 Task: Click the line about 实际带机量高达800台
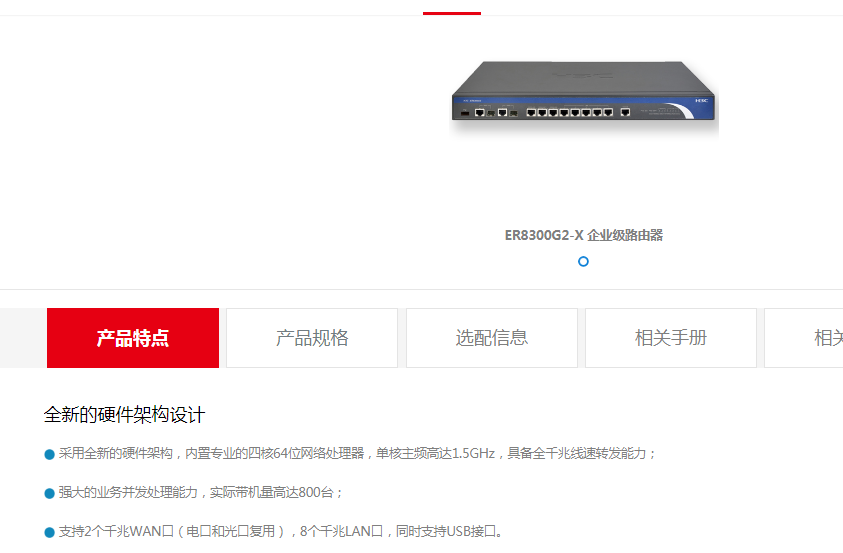tap(201, 492)
